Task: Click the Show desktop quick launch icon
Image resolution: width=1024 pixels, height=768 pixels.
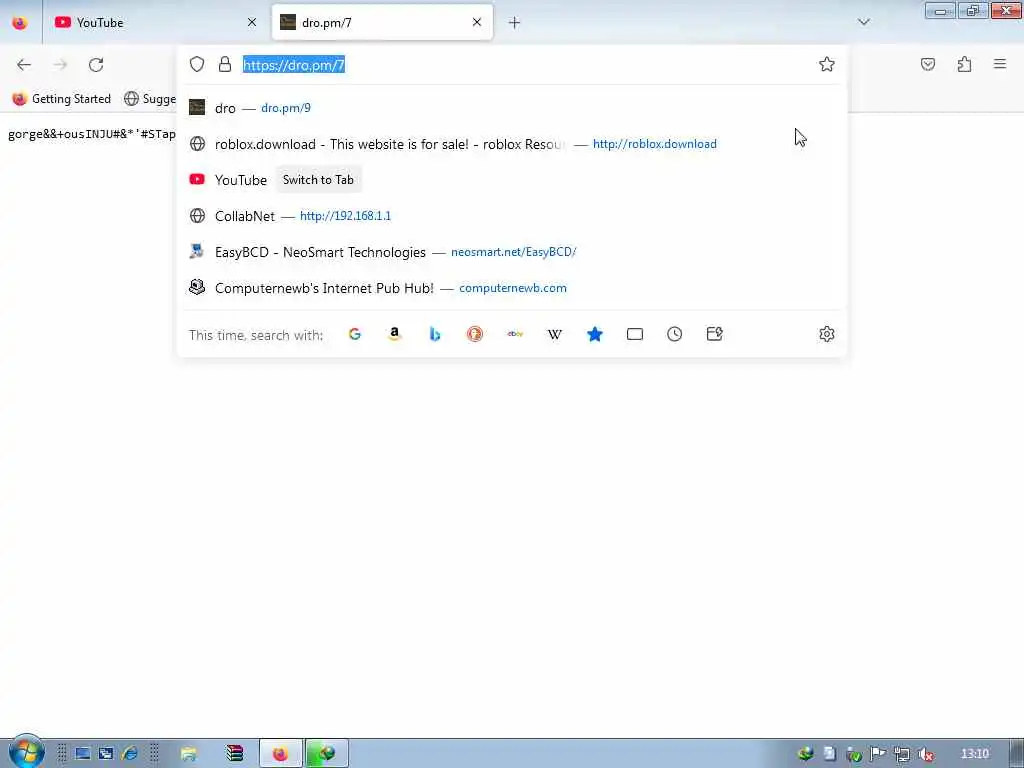Action: click(82, 754)
